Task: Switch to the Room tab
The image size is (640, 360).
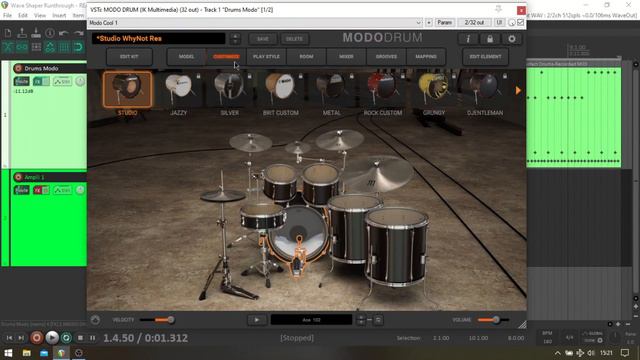Action: (306, 57)
